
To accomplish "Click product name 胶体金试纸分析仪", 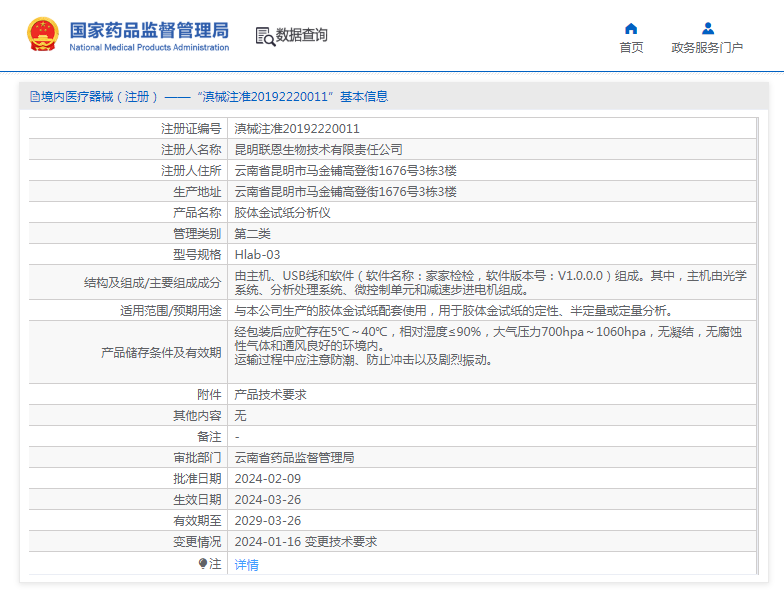I will coord(282,213).
